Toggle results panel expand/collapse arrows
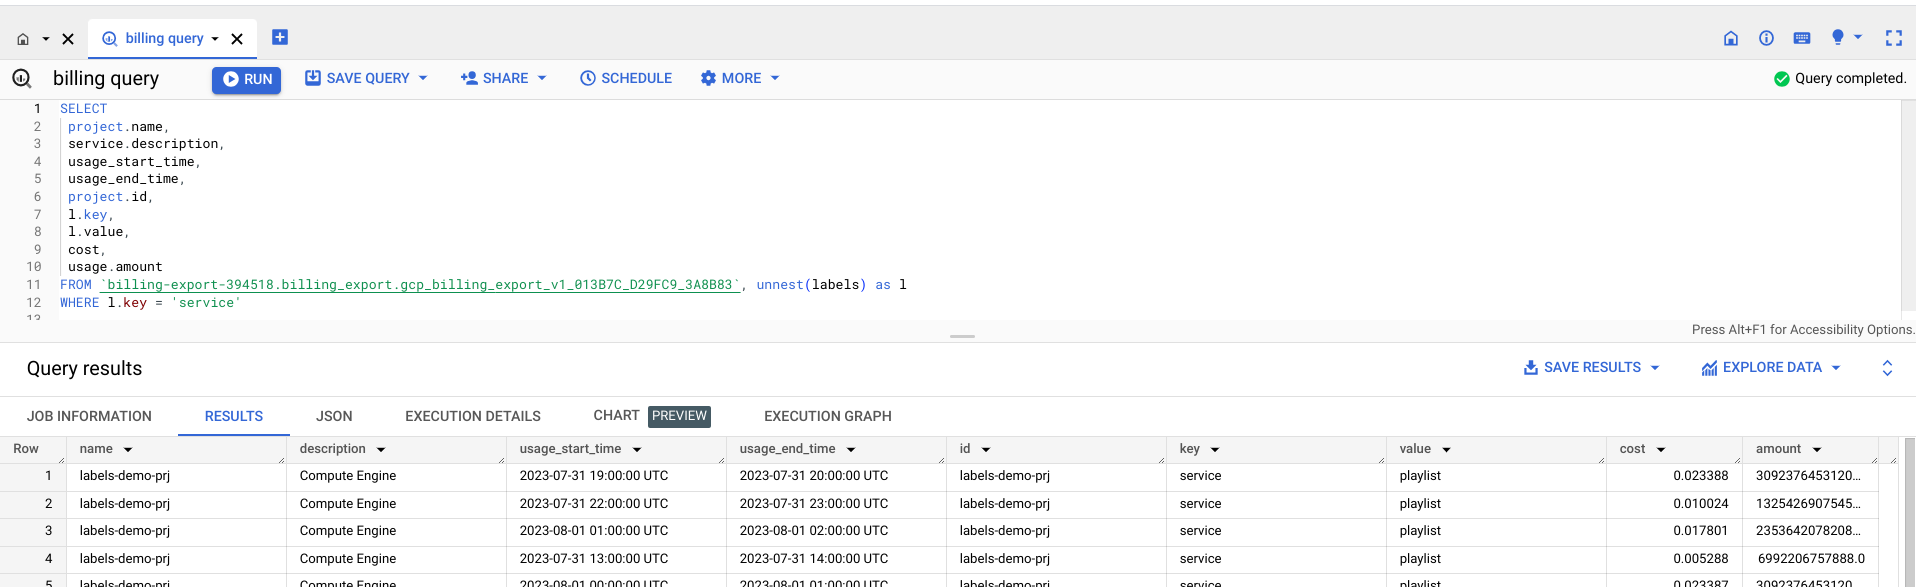This screenshot has width=1916, height=587. coord(1887,368)
